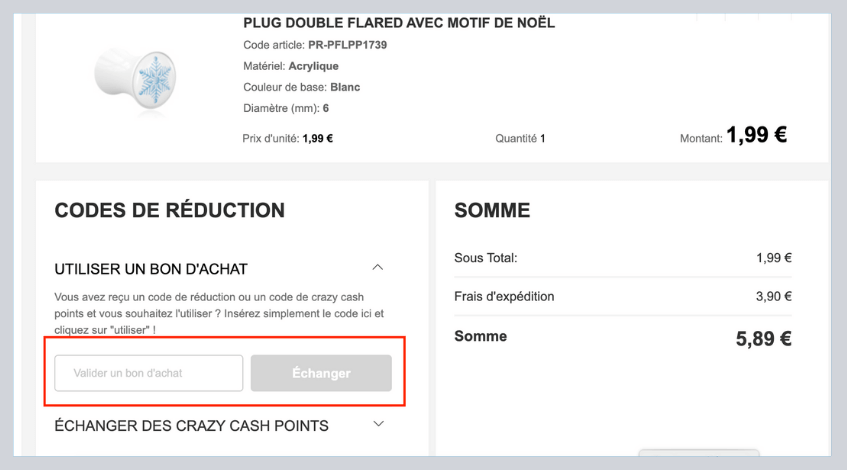Image resolution: width=847 pixels, height=470 pixels.
Task: Click 'Échanger des Crazy Cash Points' heading
Action: tap(191, 426)
